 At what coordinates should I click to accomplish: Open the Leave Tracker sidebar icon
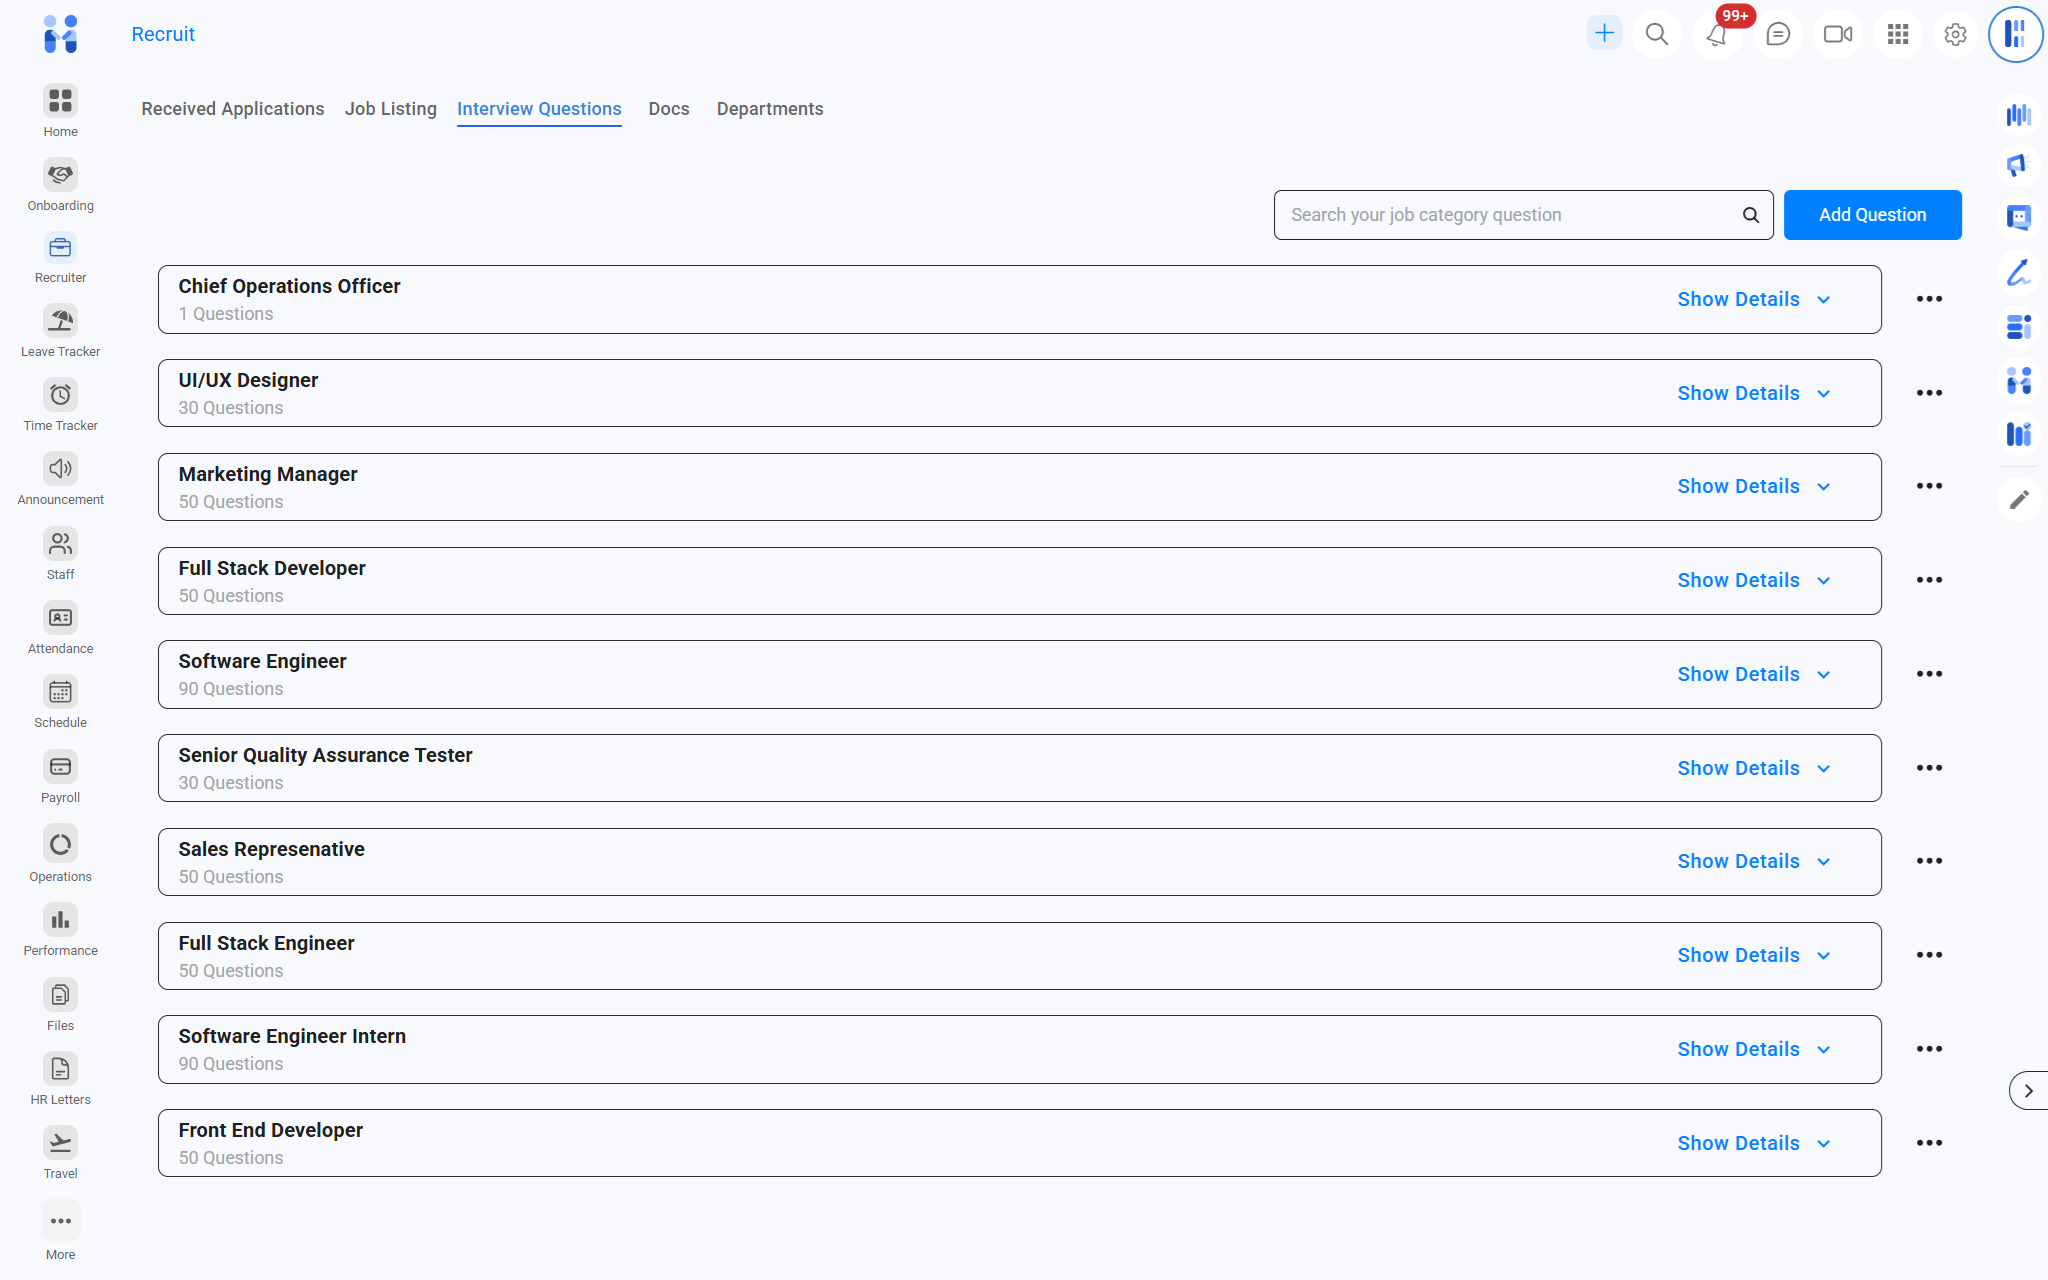[60, 322]
